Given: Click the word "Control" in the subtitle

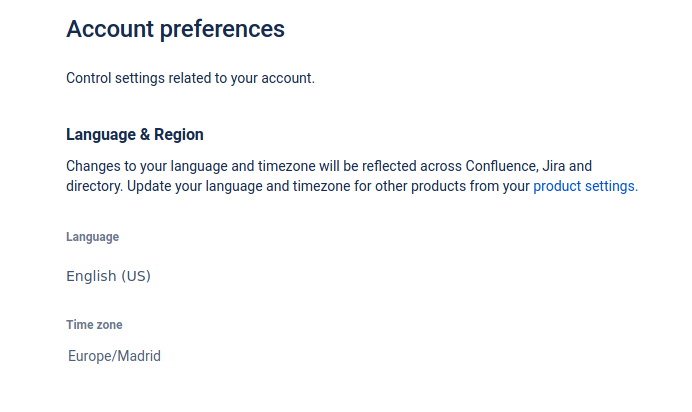Looking at the screenshot, I should click(x=90, y=78).
